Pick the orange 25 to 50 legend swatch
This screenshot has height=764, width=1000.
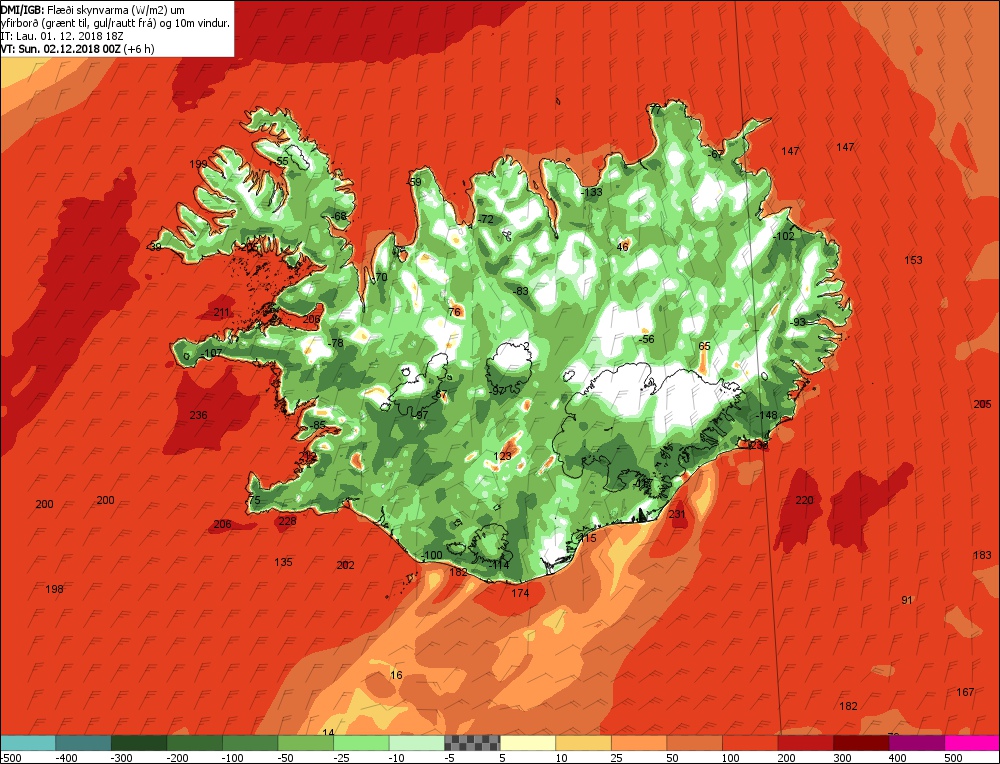640,743
